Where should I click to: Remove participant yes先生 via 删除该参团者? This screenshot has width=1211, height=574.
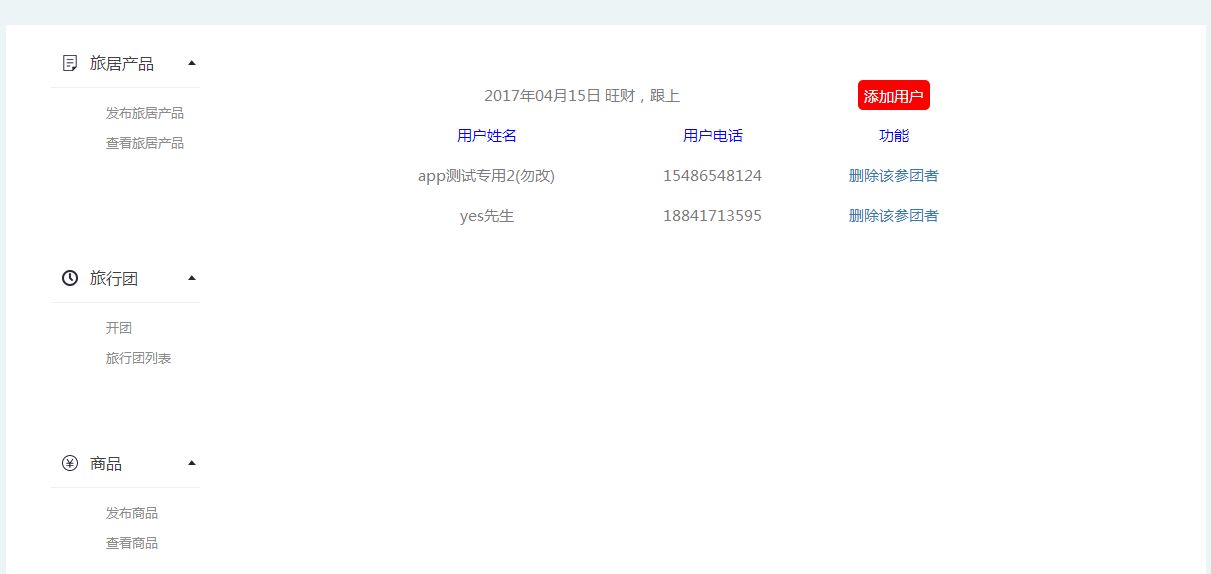pyautogui.click(x=893, y=216)
